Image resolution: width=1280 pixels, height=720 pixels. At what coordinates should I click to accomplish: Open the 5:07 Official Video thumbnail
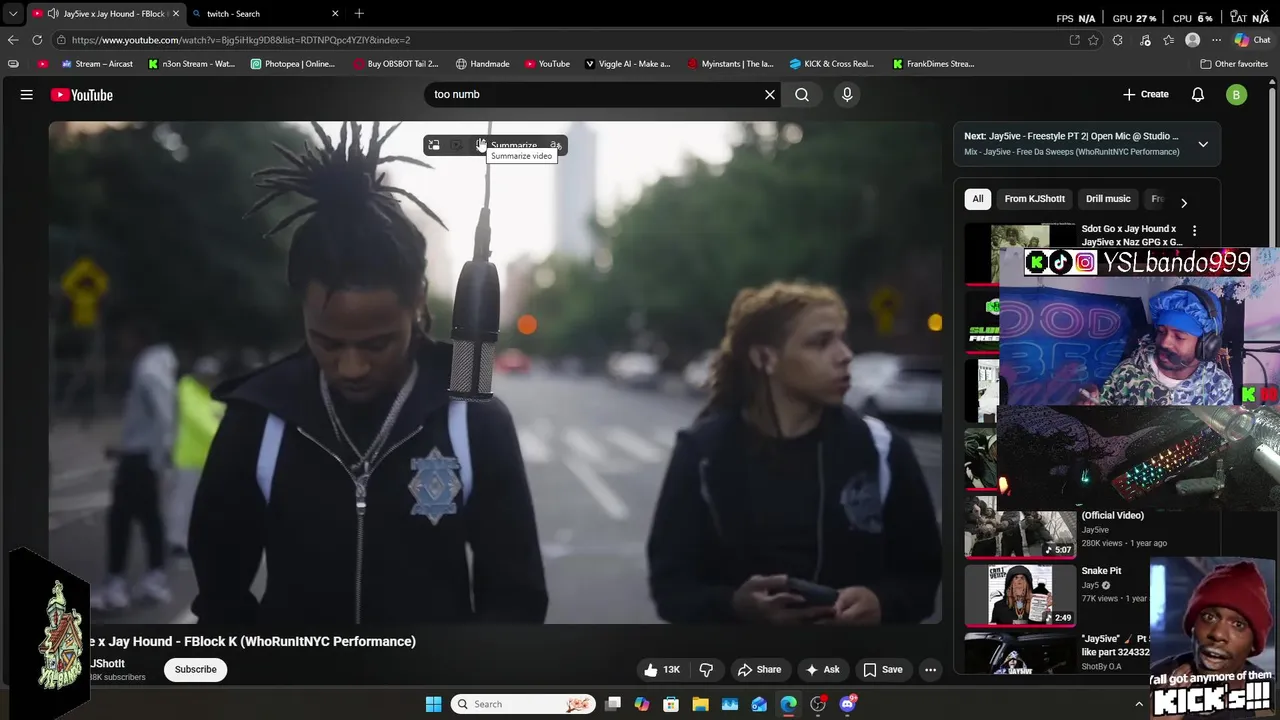coord(1020,529)
